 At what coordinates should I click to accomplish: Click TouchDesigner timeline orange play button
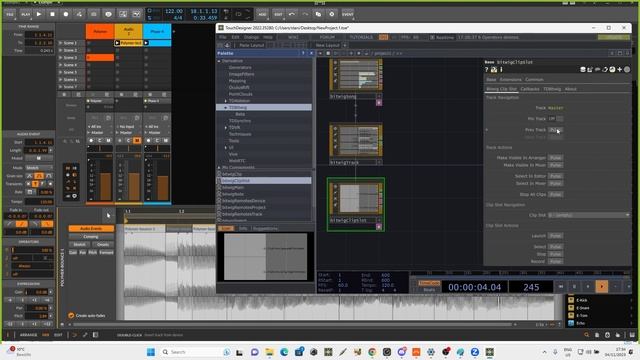[602, 287]
